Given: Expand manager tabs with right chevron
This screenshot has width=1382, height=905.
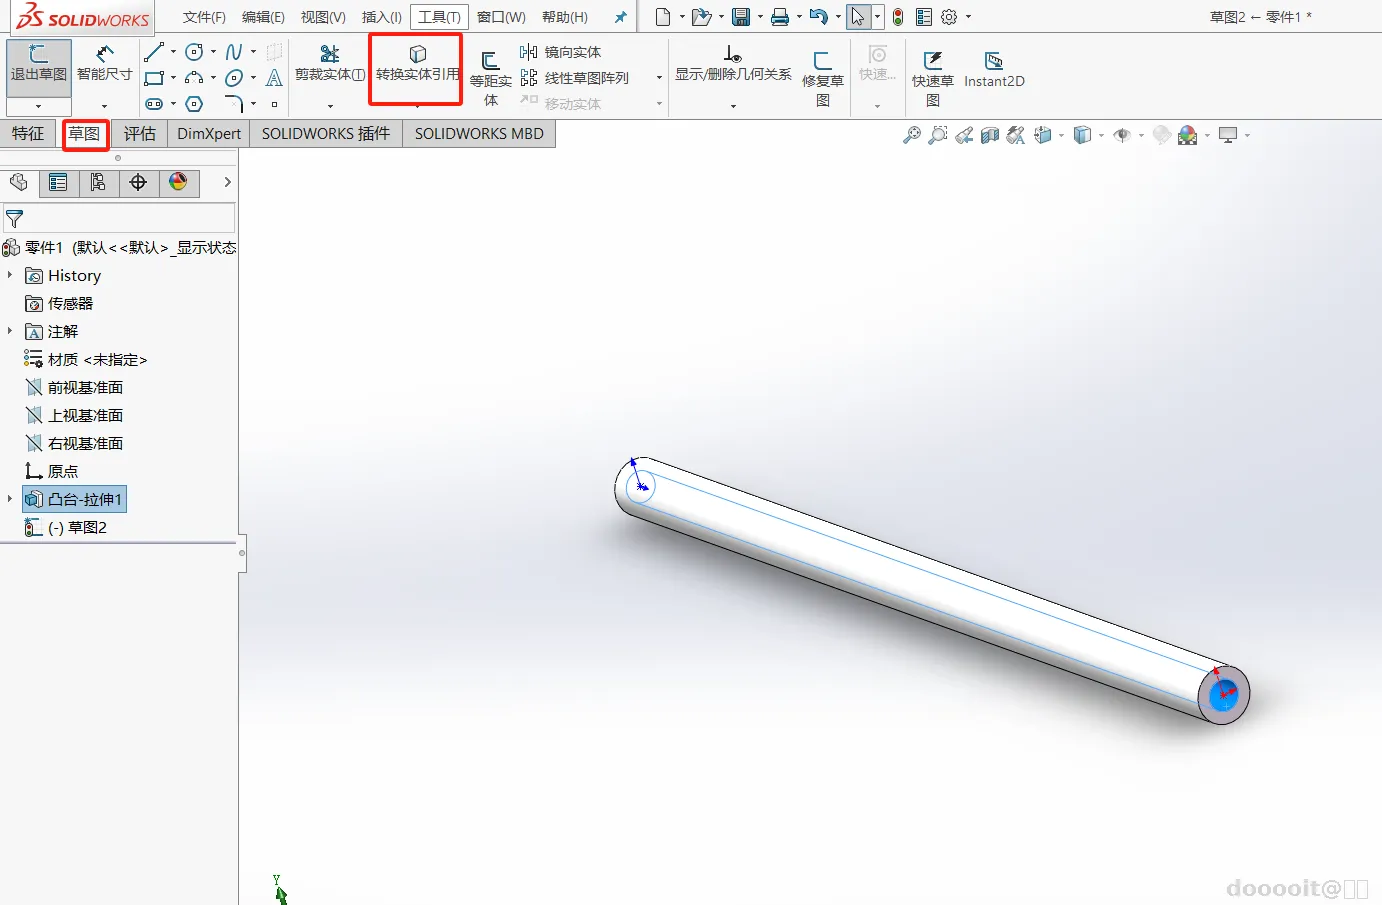Looking at the screenshot, I should click(227, 182).
